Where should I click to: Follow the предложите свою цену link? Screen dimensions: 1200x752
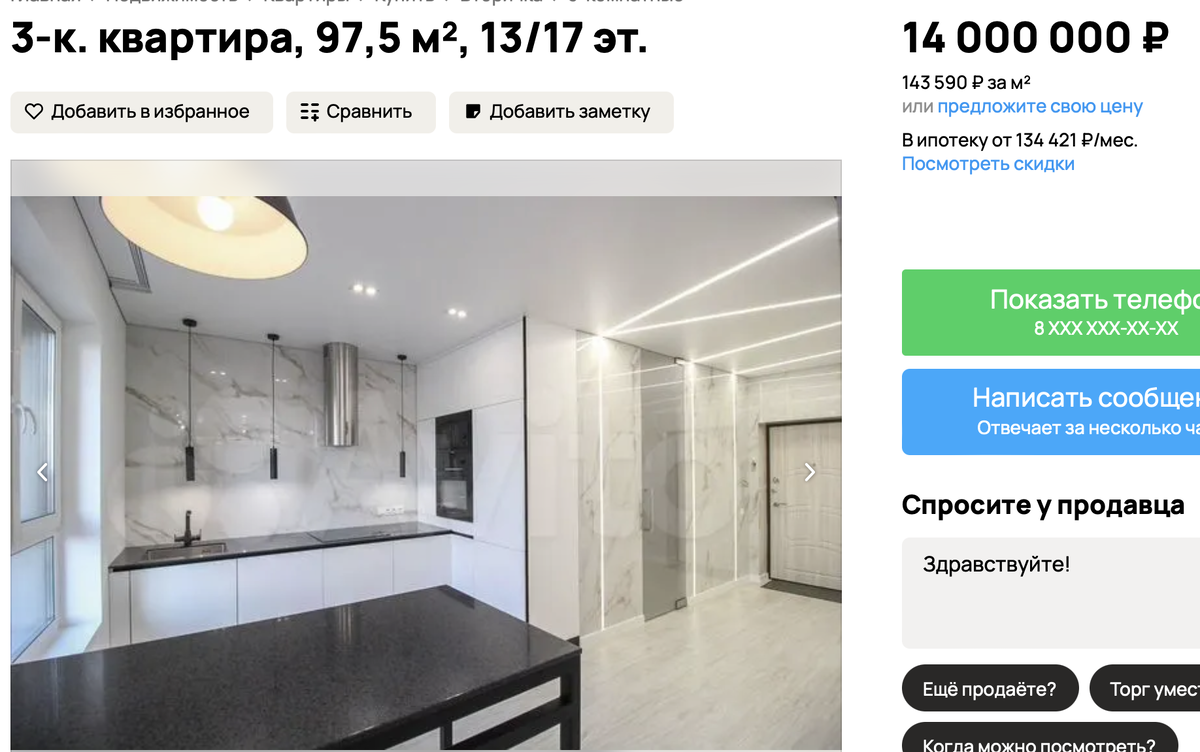1040,106
